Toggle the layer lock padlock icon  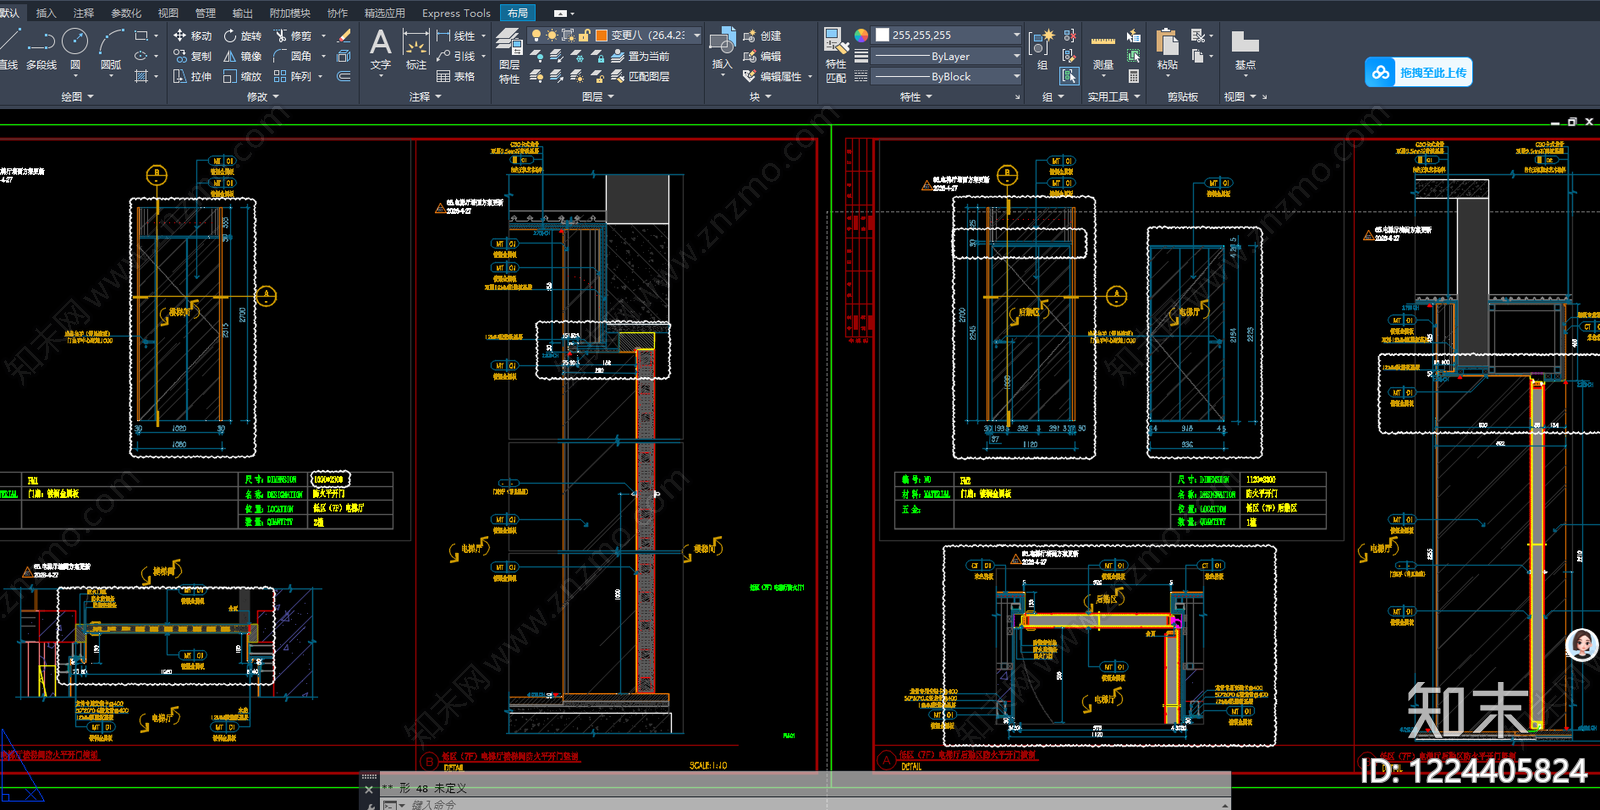(583, 35)
